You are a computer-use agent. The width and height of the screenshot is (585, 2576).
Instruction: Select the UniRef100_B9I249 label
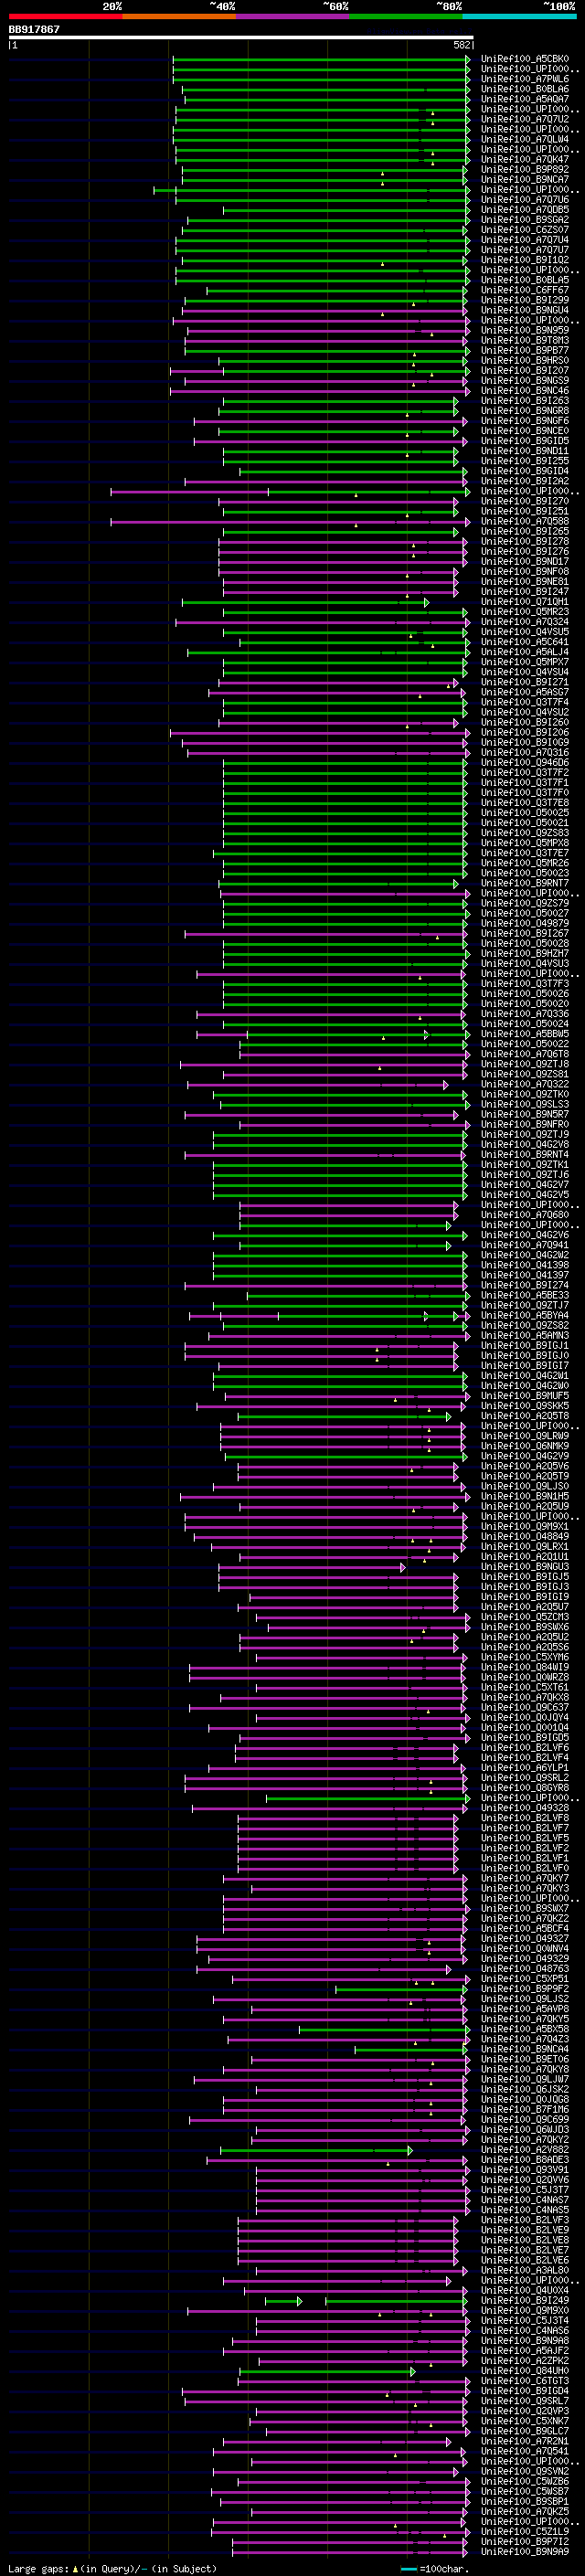[524, 2299]
